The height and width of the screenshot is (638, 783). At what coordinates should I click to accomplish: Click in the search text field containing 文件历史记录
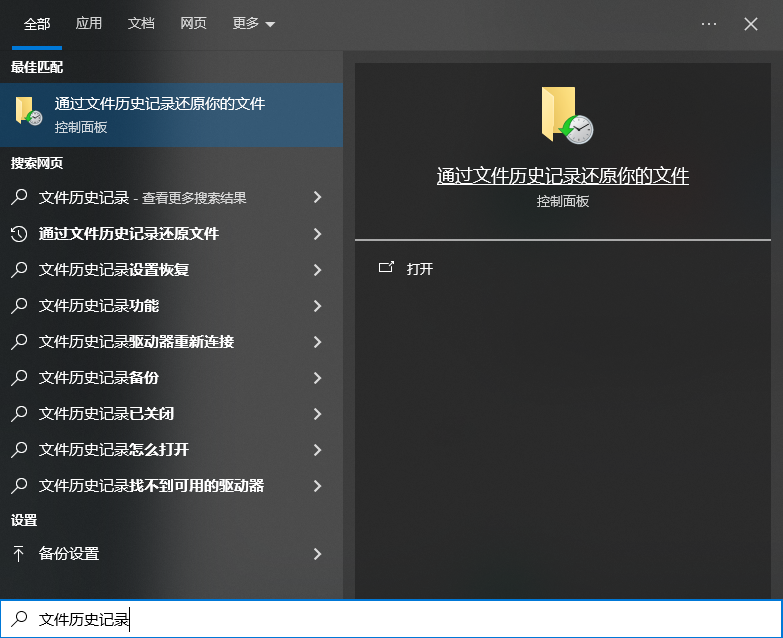(400, 620)
